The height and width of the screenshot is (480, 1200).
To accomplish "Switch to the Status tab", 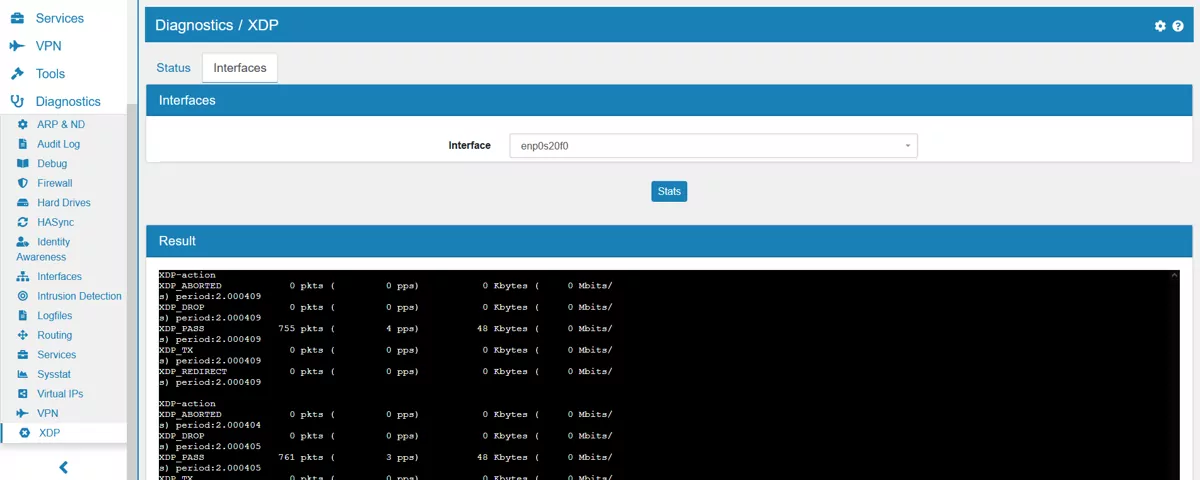I will (173, 68).
